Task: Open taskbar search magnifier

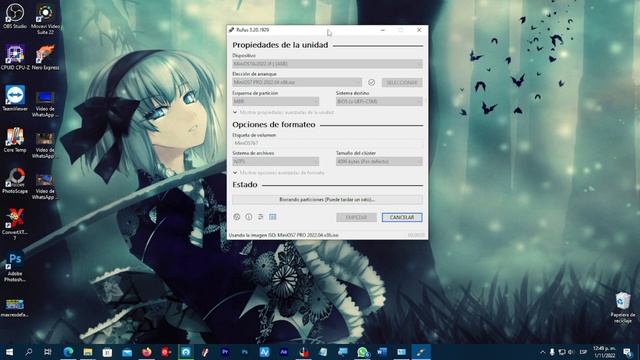Action: pyautogui.click(x=29, y=352)
